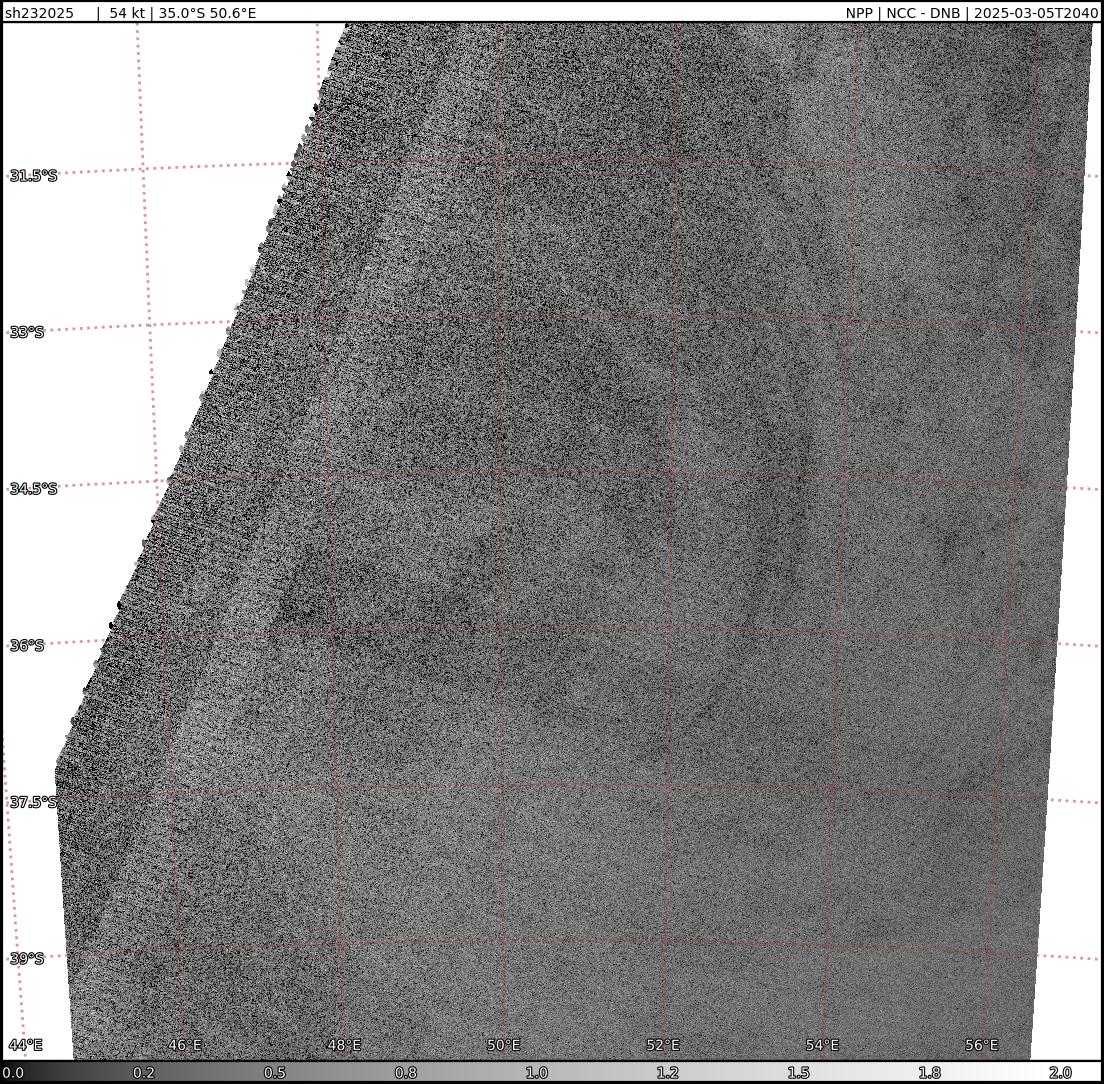Click the 37.5°S latitude label

(x=33, y=802)
